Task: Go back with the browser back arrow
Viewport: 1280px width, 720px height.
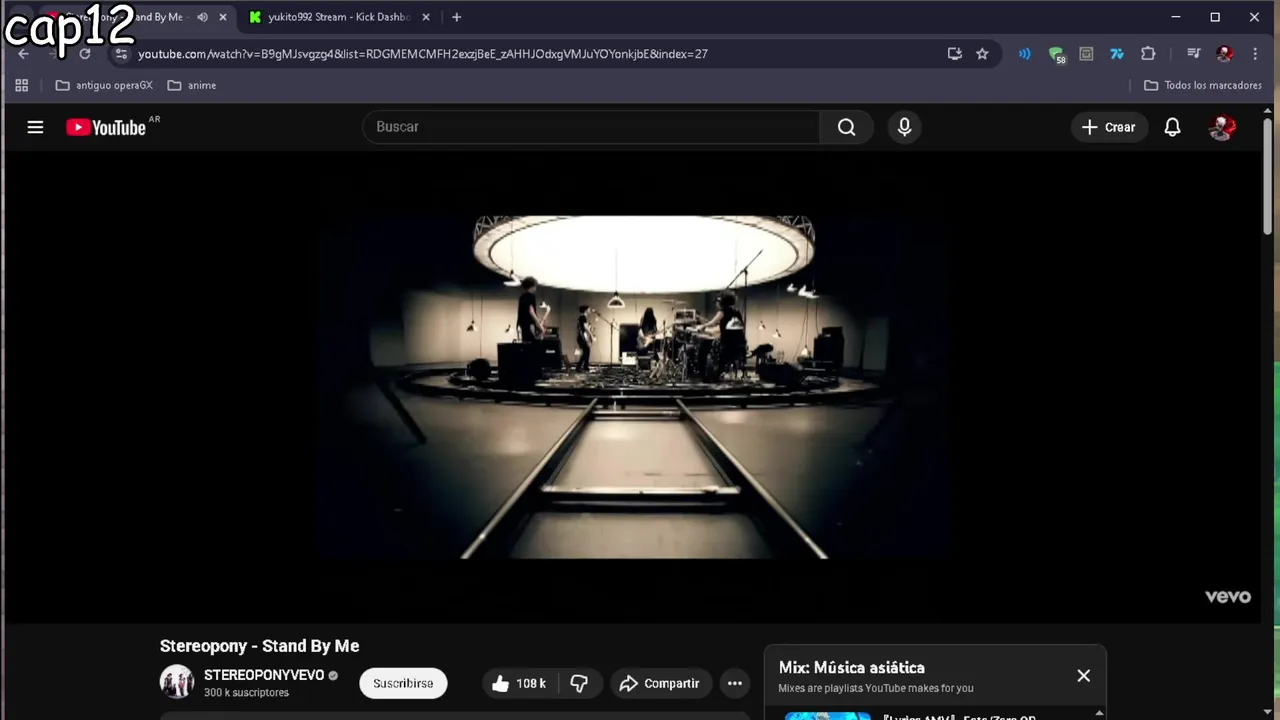Action: [23, 54]
